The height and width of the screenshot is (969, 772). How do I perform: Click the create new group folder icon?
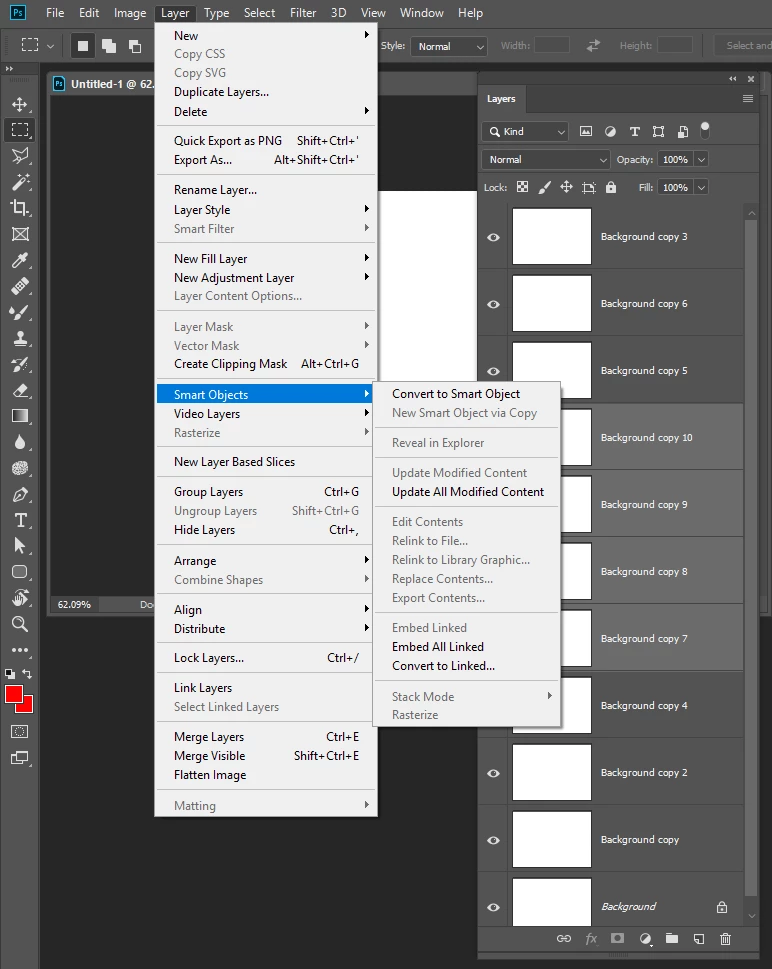coord(671,938)
